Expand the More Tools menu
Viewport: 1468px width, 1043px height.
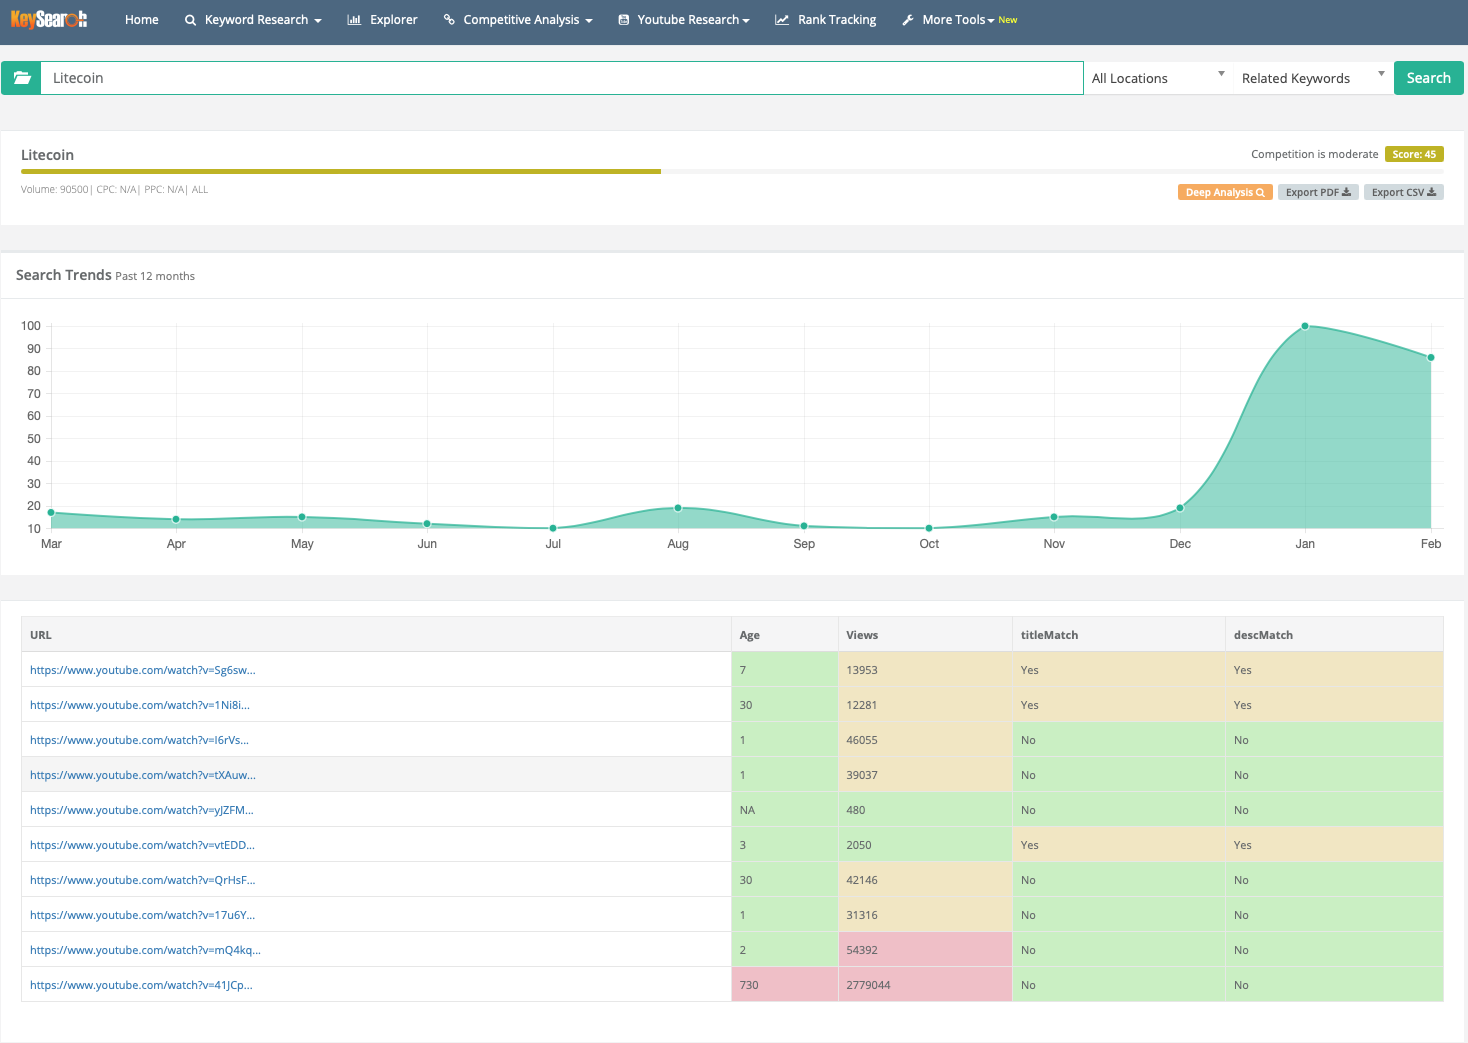click(960, 20)
